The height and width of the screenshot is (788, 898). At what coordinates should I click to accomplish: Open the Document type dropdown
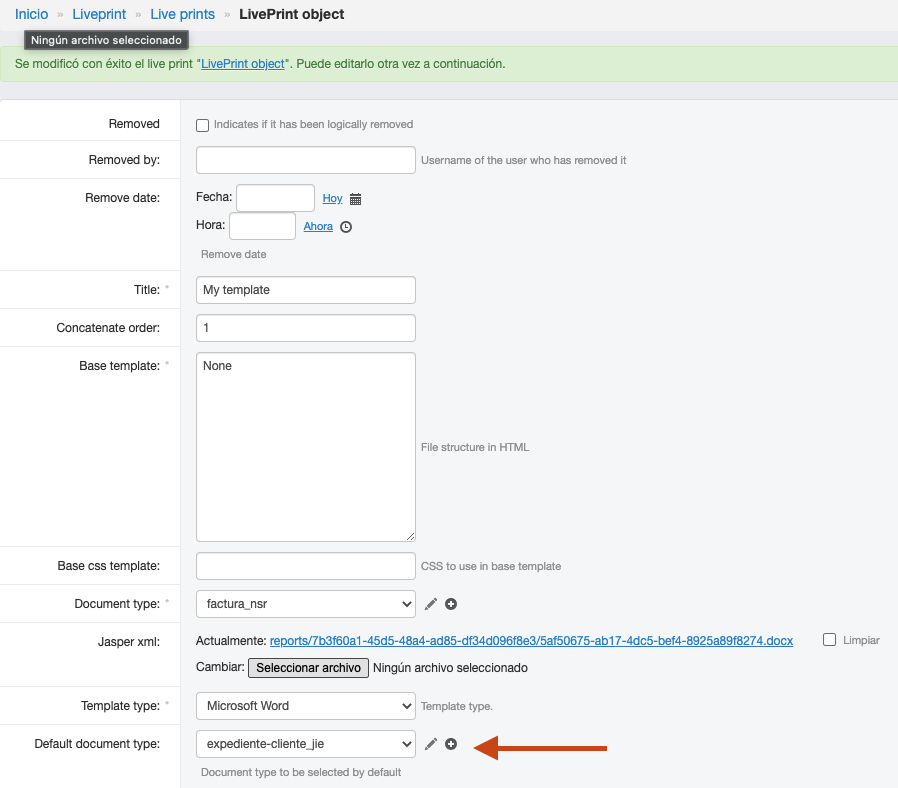(306, 604)
